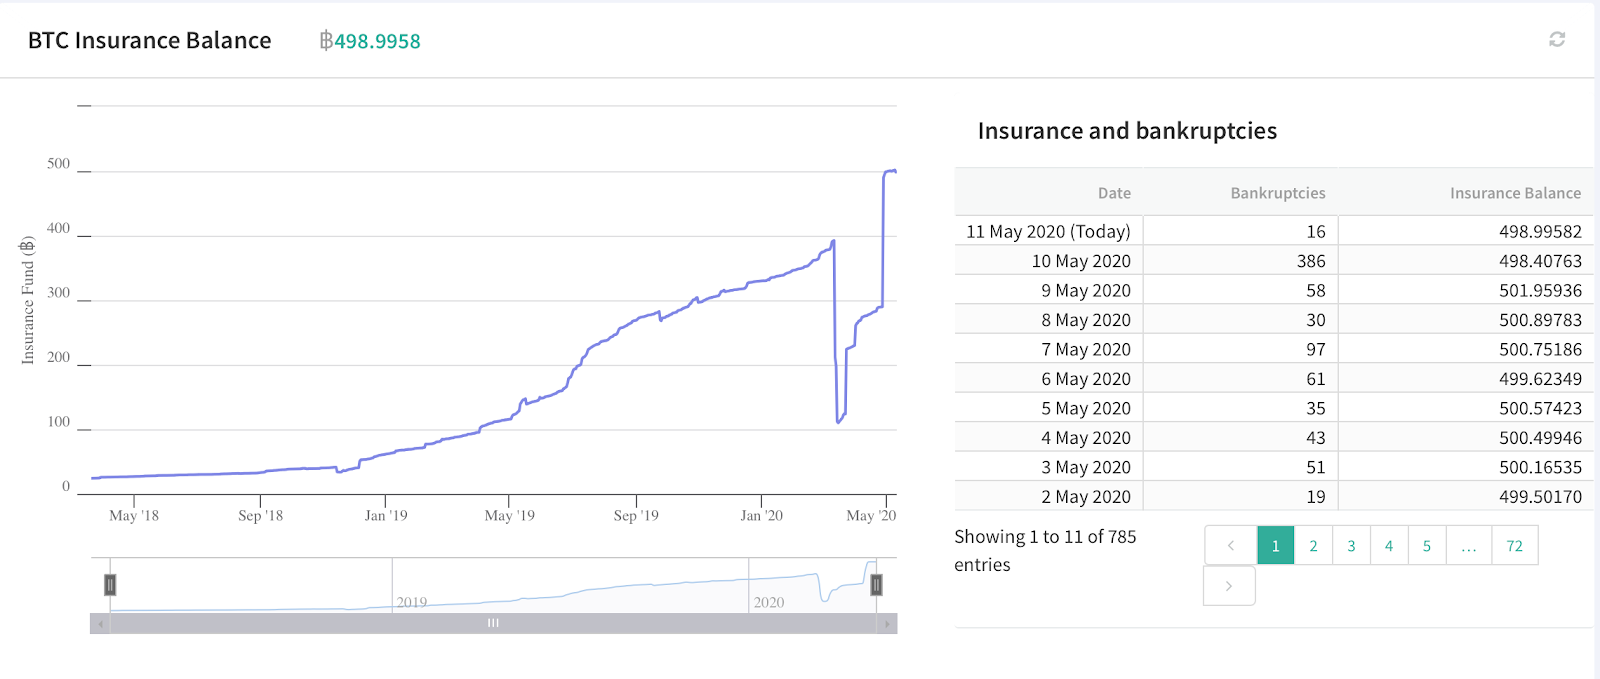Click the balance value 500.57423
This screenshot has height=679, width=1600.
pyautogui.click(x=1540, y=408)
